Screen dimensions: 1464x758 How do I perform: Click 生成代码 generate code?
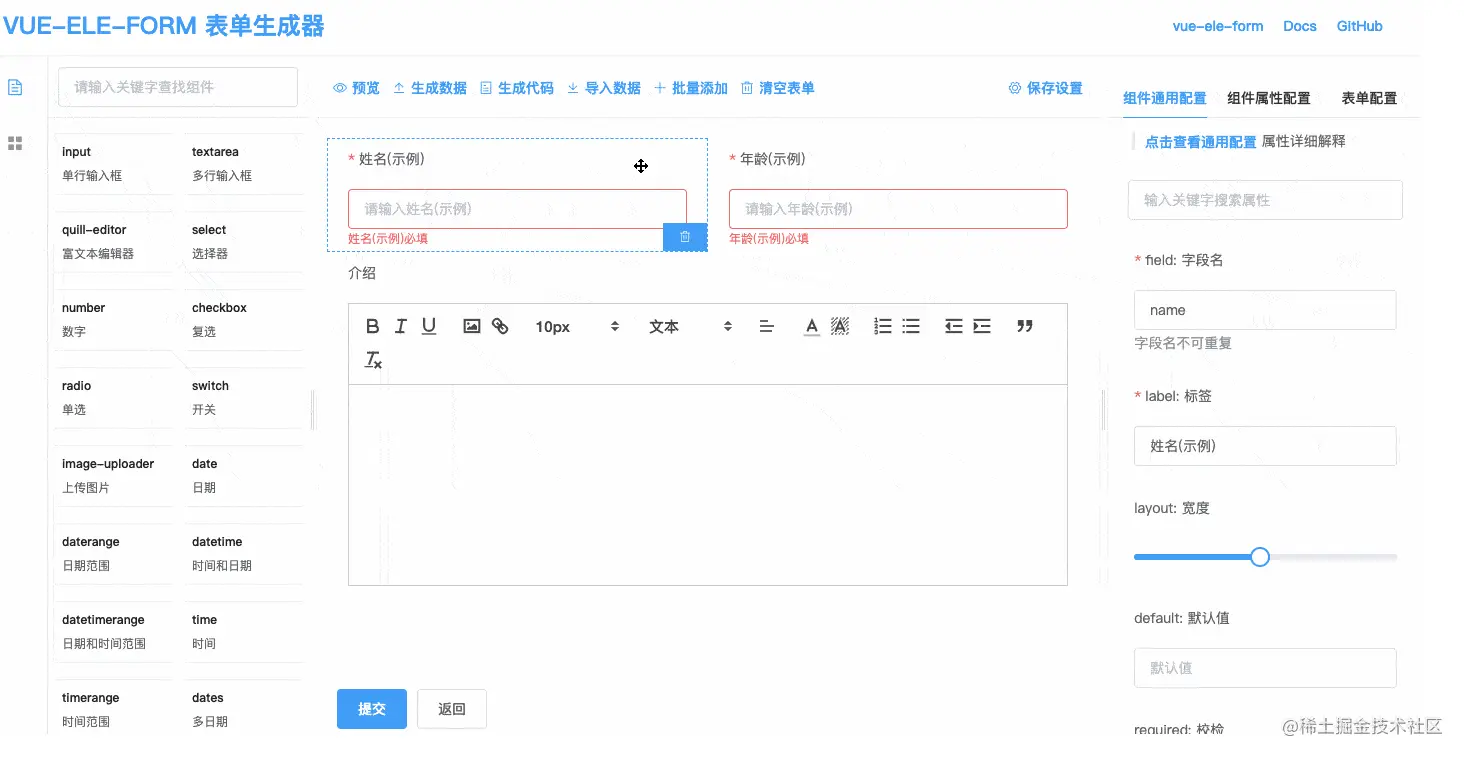pyautogui.click(x=516, y=88)
